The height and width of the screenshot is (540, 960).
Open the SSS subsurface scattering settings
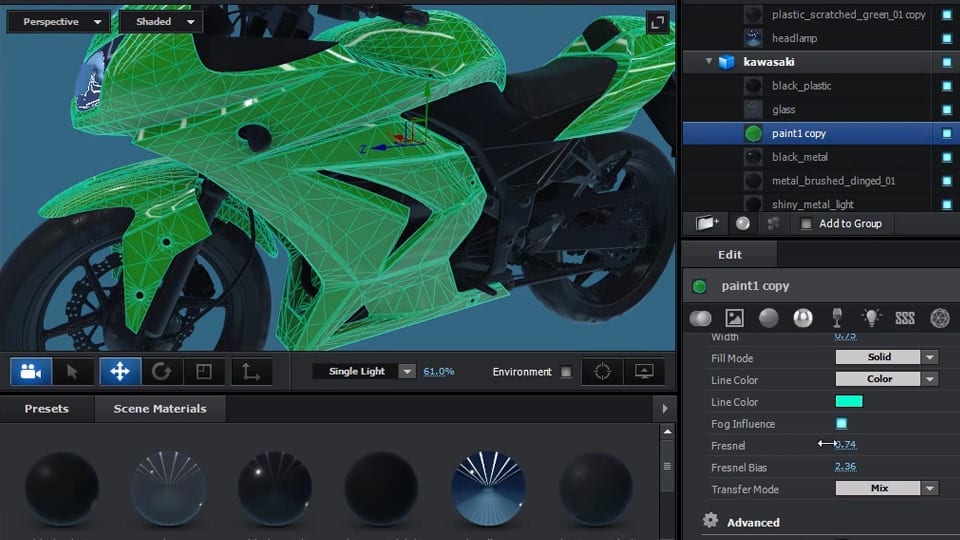[905, 318]
